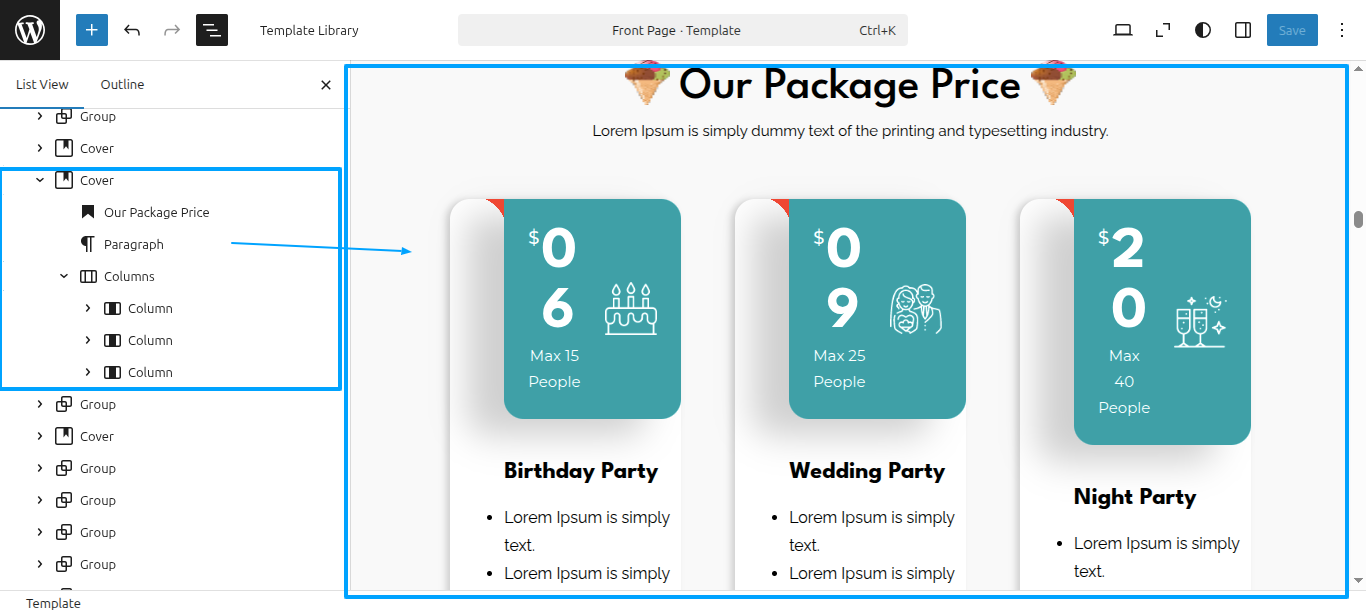Click the WordPress logo icon
Image resolution: width=1366 pixels, height=615 pixels.
tap(30, 30)
